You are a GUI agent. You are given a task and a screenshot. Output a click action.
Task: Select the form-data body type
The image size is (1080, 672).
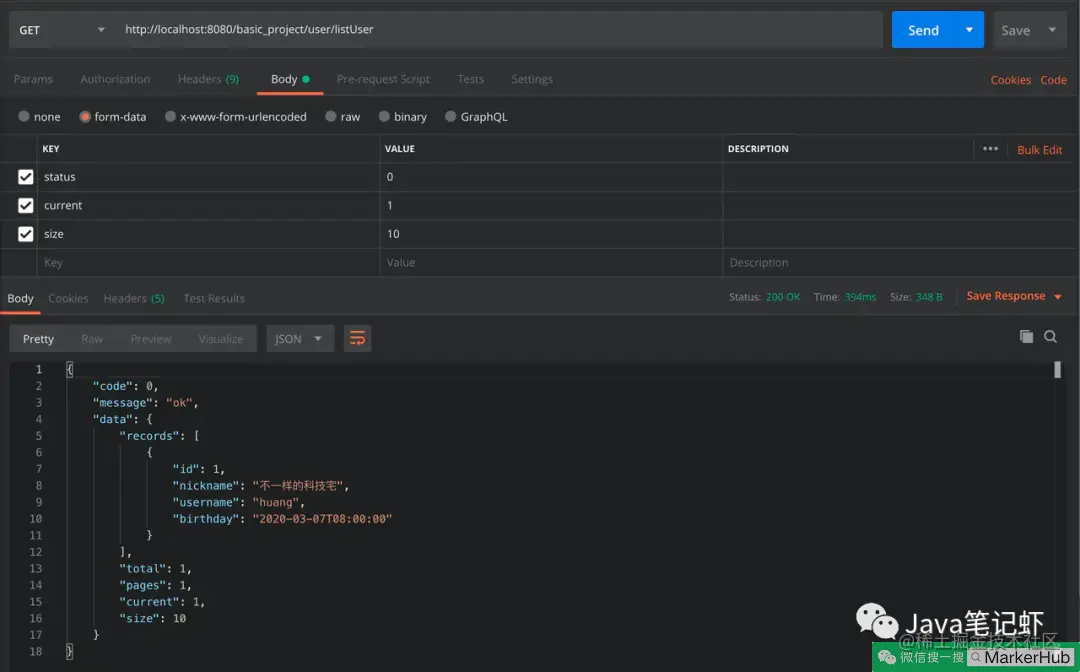[112, 116]
